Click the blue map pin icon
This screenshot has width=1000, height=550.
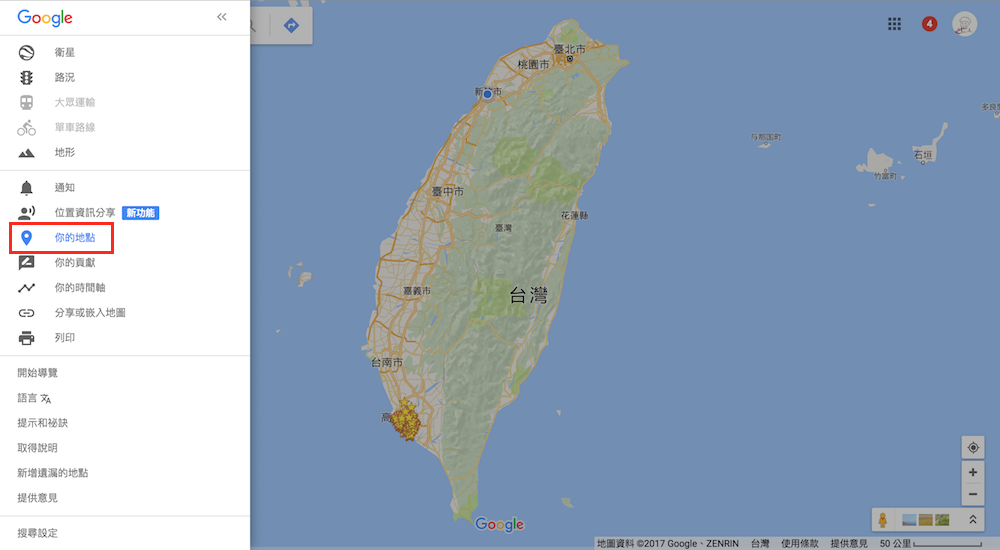(x=26, y=237)
